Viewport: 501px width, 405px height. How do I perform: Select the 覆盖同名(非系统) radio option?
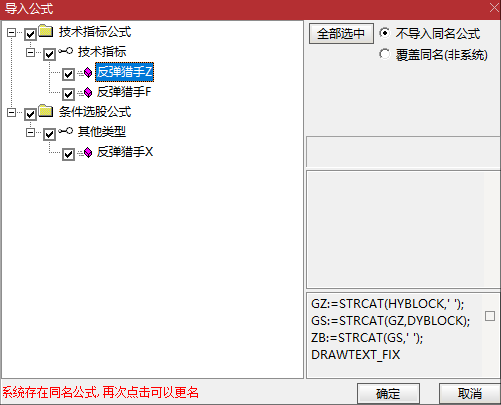click(385, 54)
